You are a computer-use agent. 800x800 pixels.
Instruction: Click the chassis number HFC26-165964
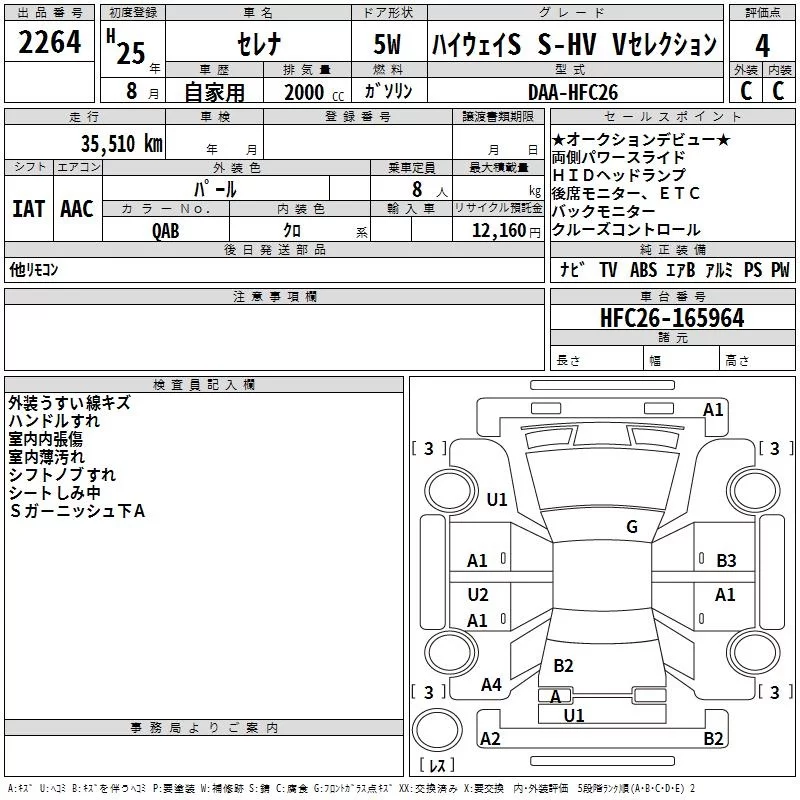(672, 318)
